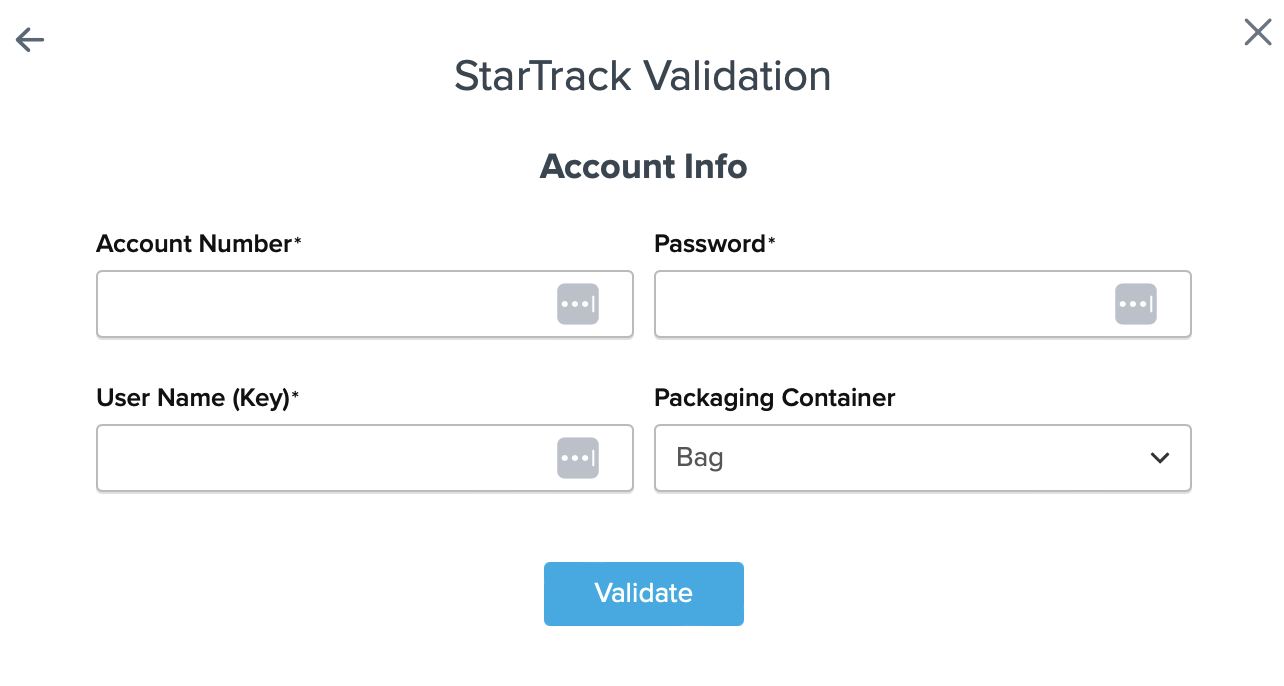Viewport: 1284px width, 686px height.
Task: Click the 'Account Info' section heading
Action: pyautogui.click(x=643, y=166)
